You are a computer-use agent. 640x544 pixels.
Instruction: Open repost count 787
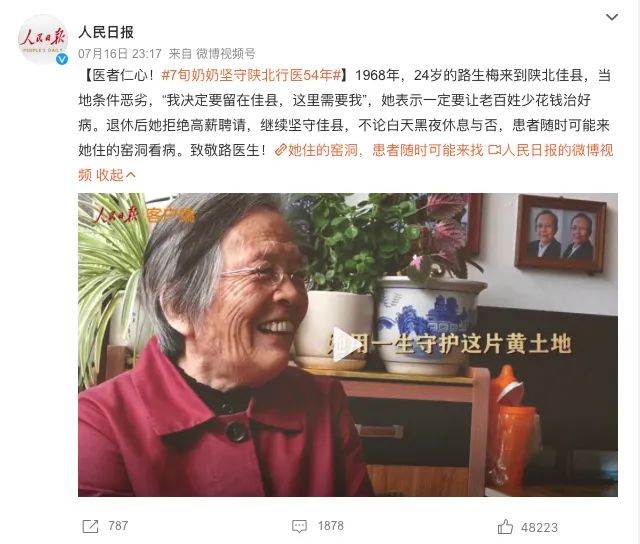click(x=118, y=526)
